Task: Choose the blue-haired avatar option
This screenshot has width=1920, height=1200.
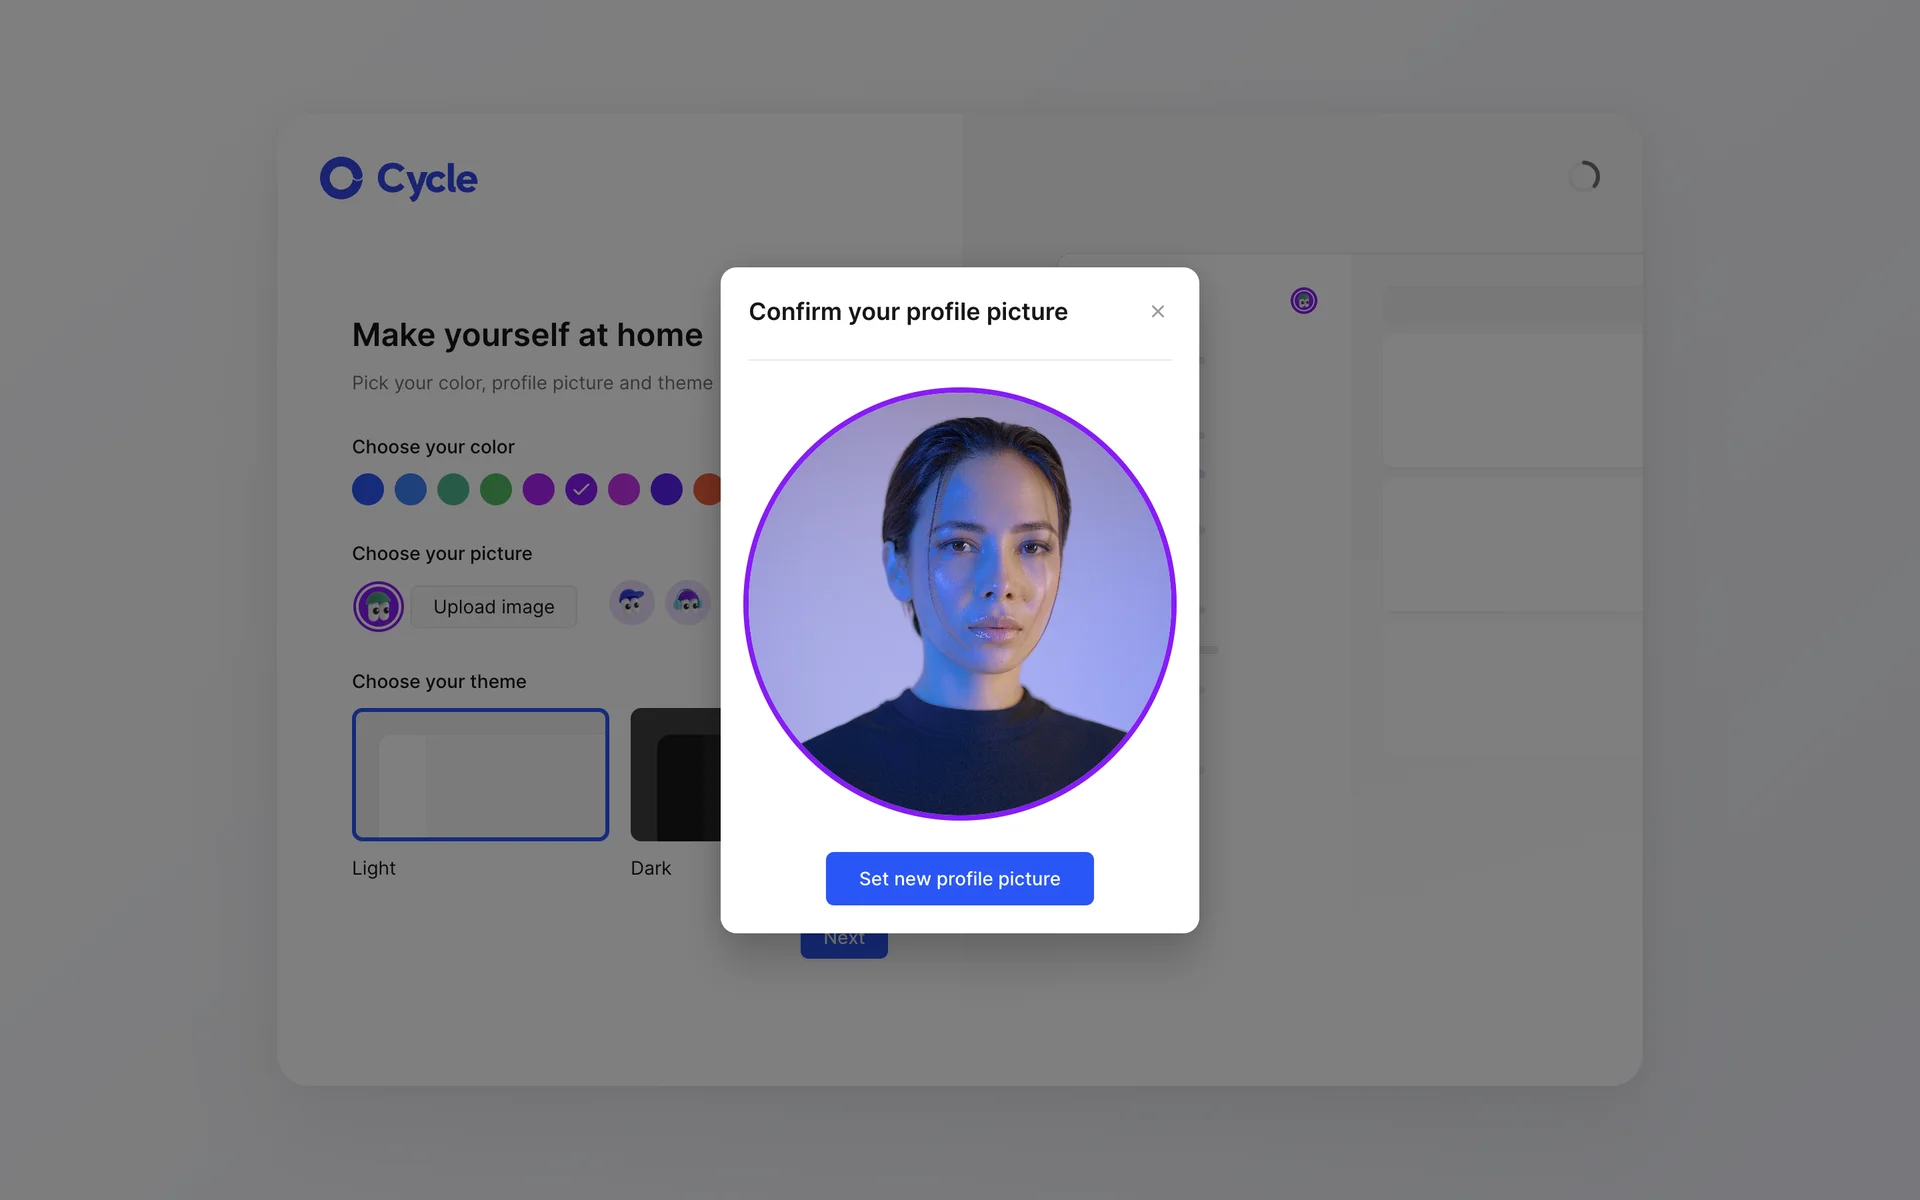Action: 631,602
